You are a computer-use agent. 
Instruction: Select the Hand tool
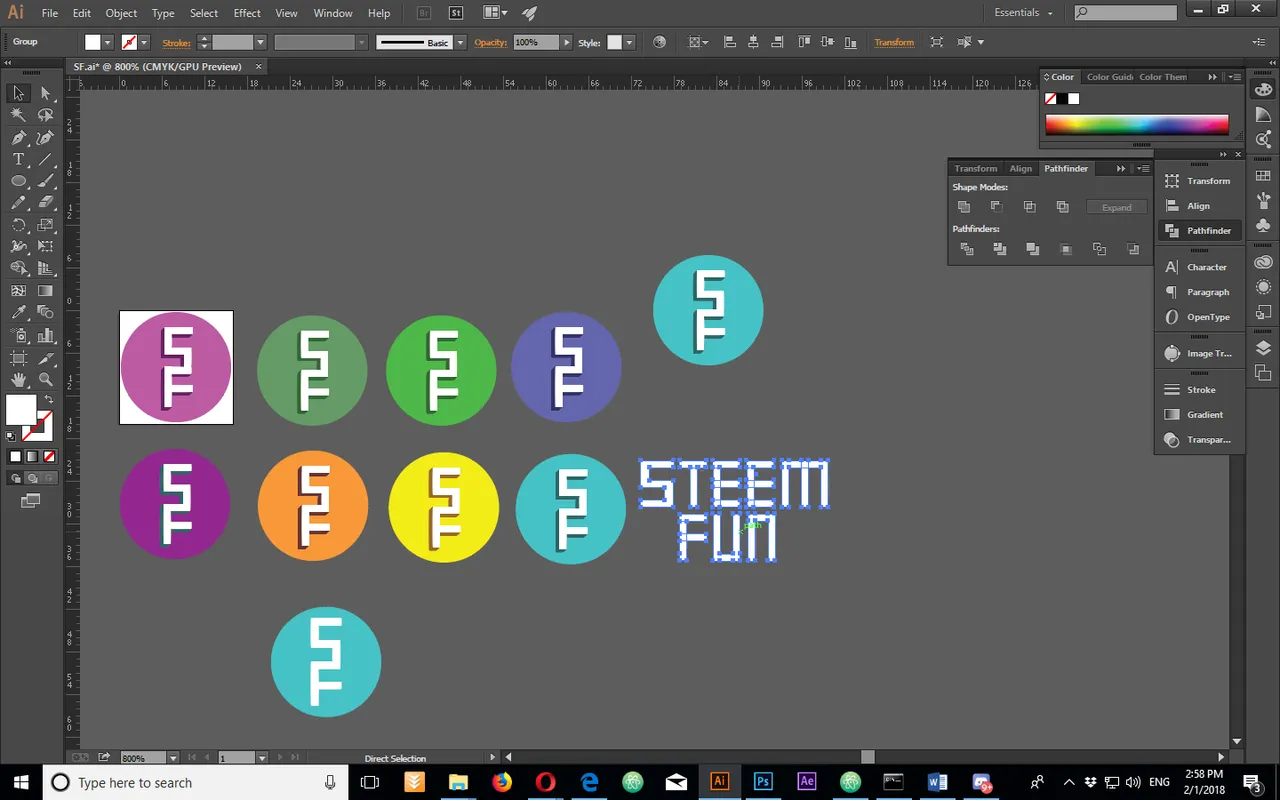click(18, 379)
